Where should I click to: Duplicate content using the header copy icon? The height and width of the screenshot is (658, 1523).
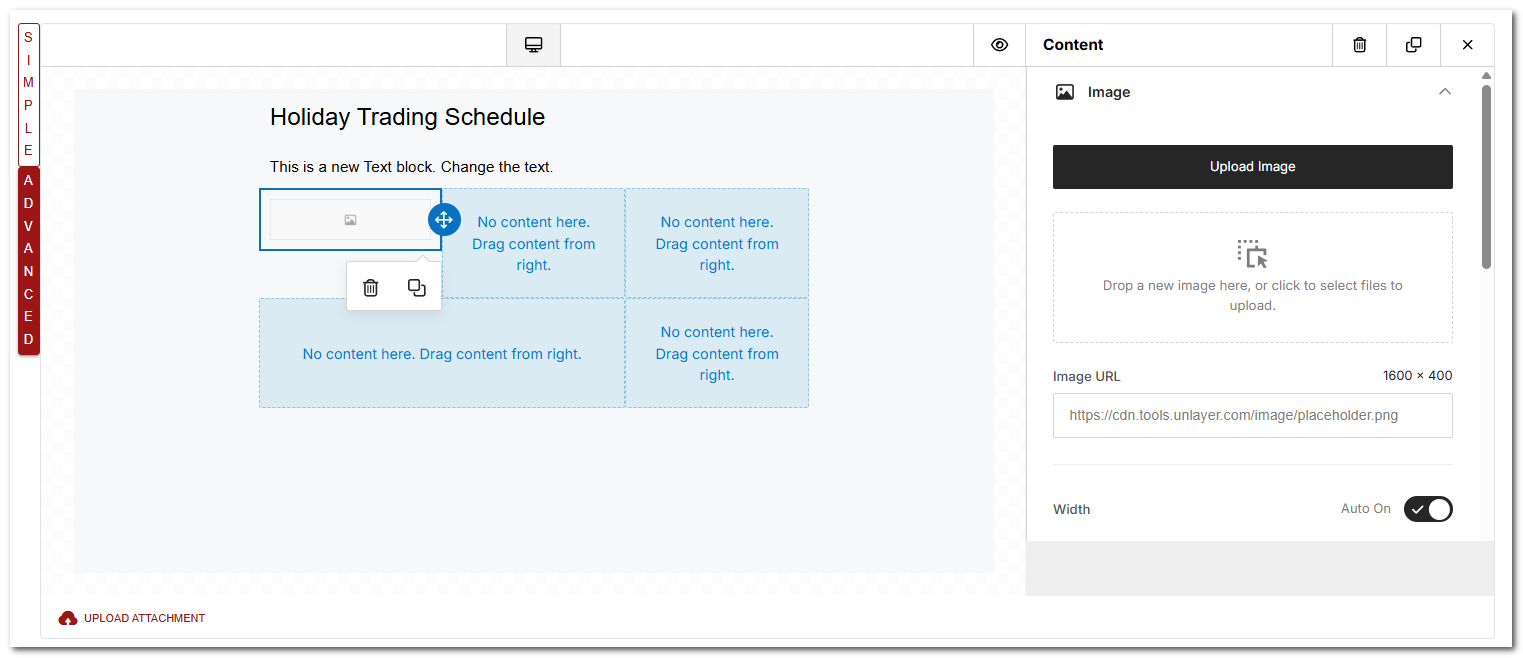pyautogui.click(x=1413, y=45)
